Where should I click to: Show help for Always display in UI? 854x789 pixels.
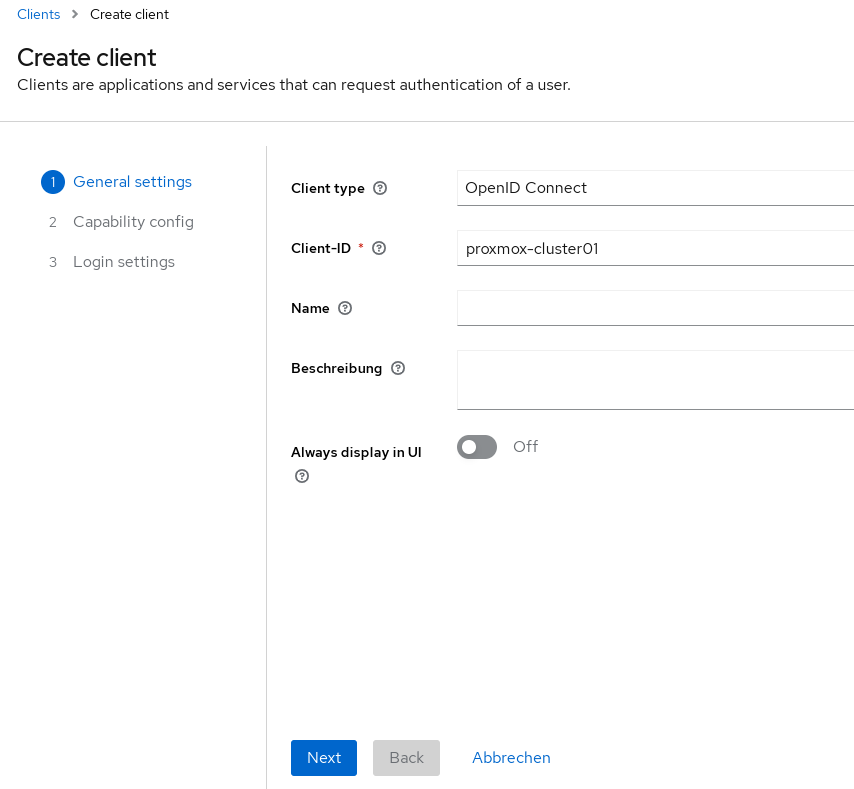(x=302, y=476)
